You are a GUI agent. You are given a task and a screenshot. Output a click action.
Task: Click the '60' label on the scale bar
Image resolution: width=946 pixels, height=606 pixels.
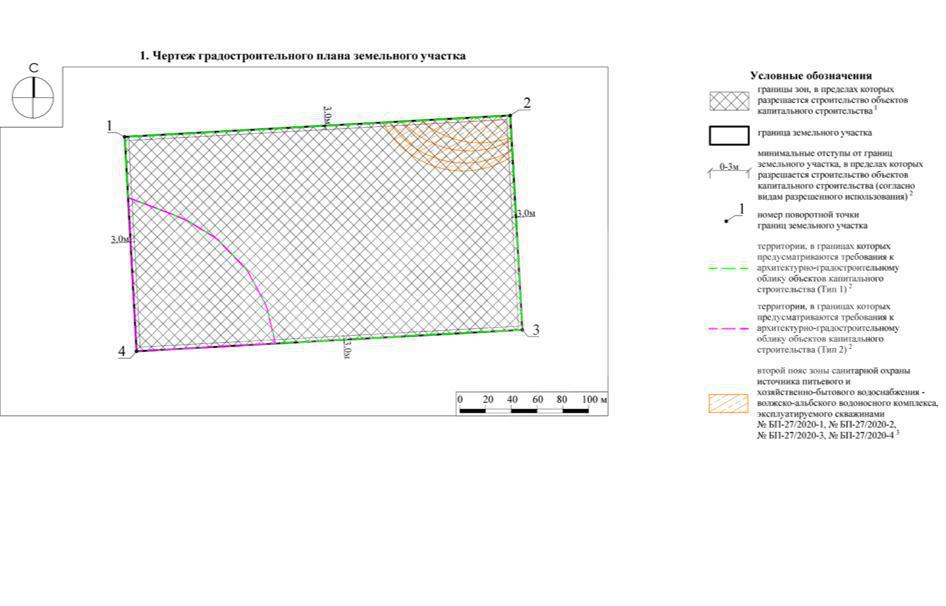538,400
